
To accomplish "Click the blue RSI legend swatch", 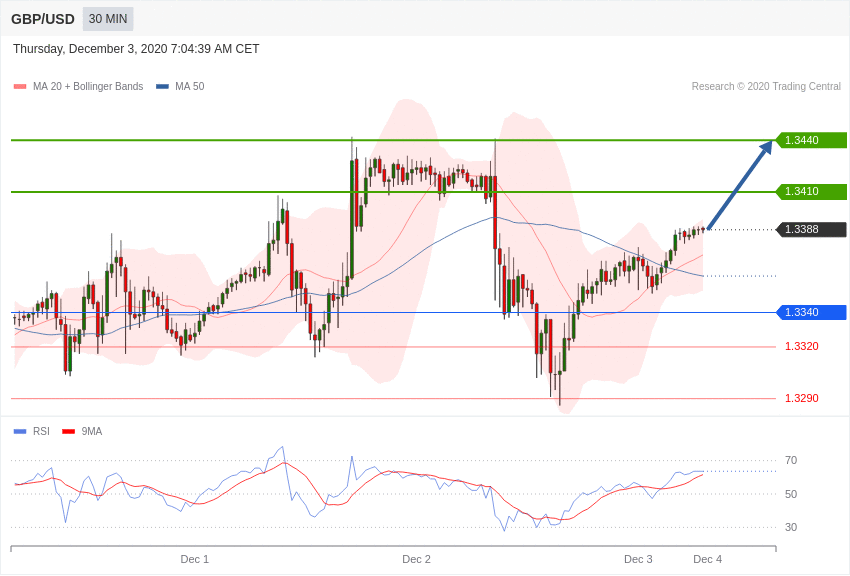I will coord(20,431).
